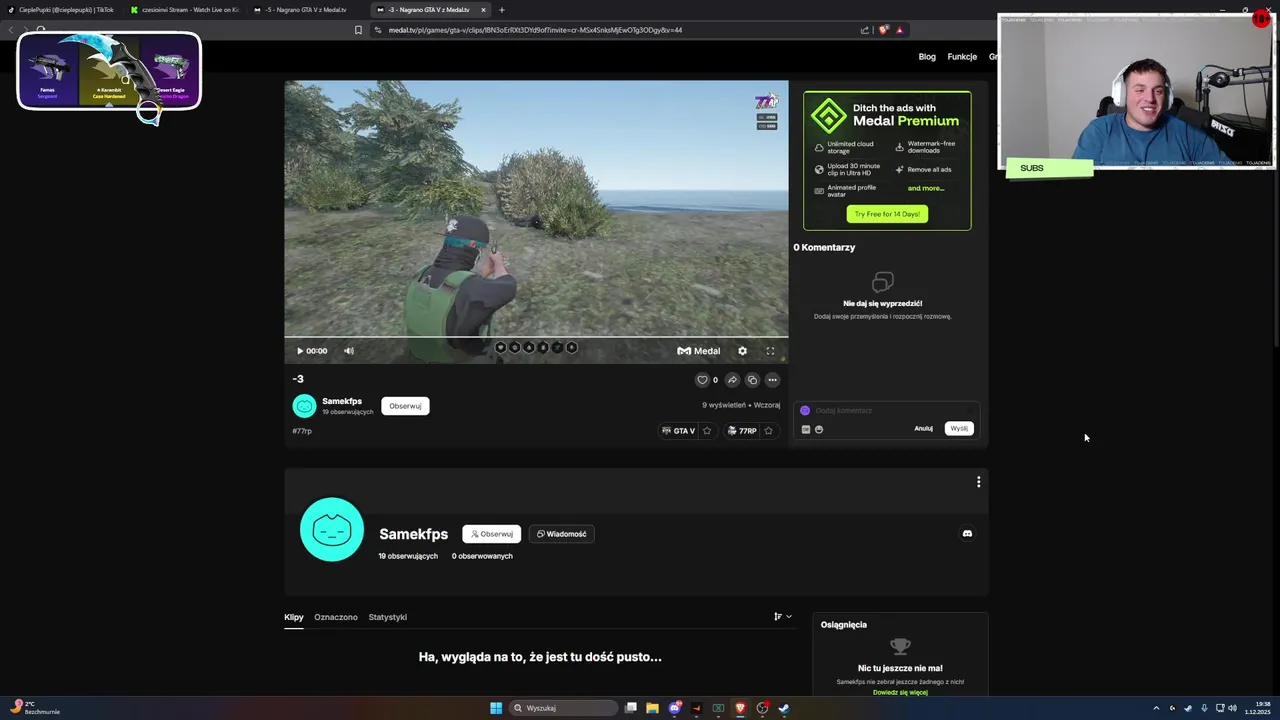The width and height of the screenshot is (1280, 720).
Task: Seek on the video progress bar
Action: tap(536, 337)
